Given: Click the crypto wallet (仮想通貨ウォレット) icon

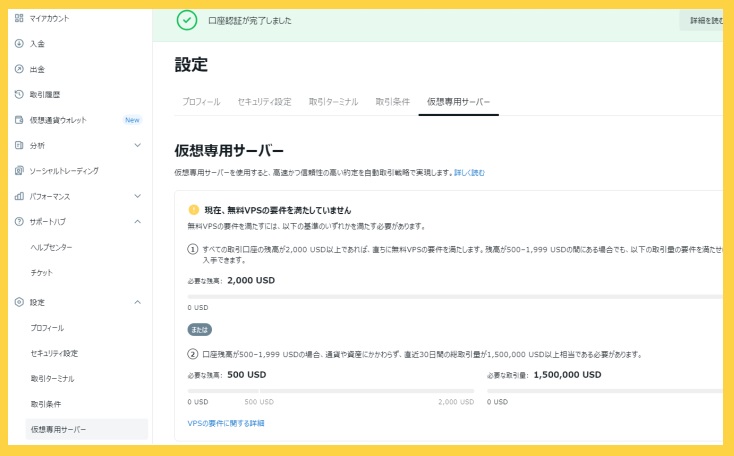Looking at the screenshot, I should [19, 120].
